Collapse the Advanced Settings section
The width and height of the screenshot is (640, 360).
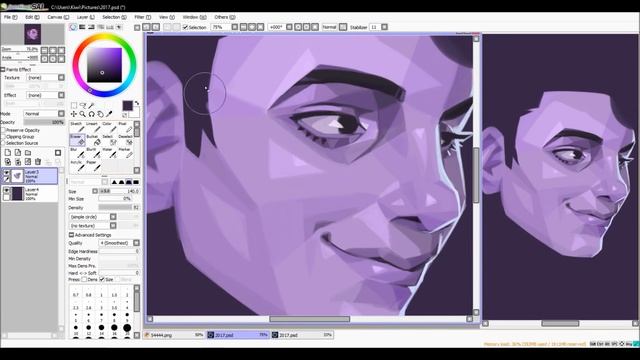(71, 235)
